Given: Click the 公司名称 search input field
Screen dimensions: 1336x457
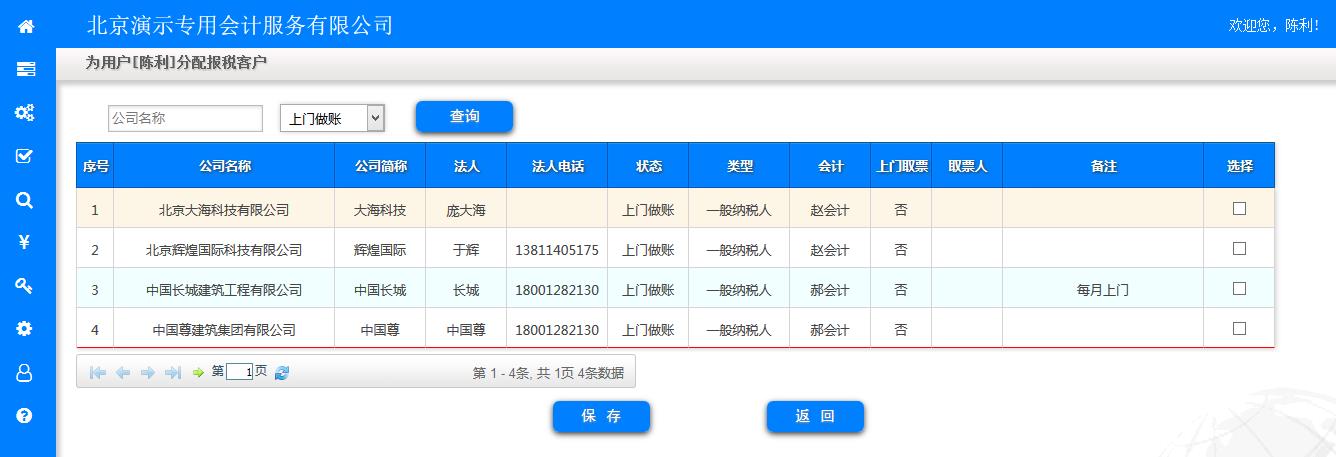Looking at the screenshot, I should pos(185,118).
